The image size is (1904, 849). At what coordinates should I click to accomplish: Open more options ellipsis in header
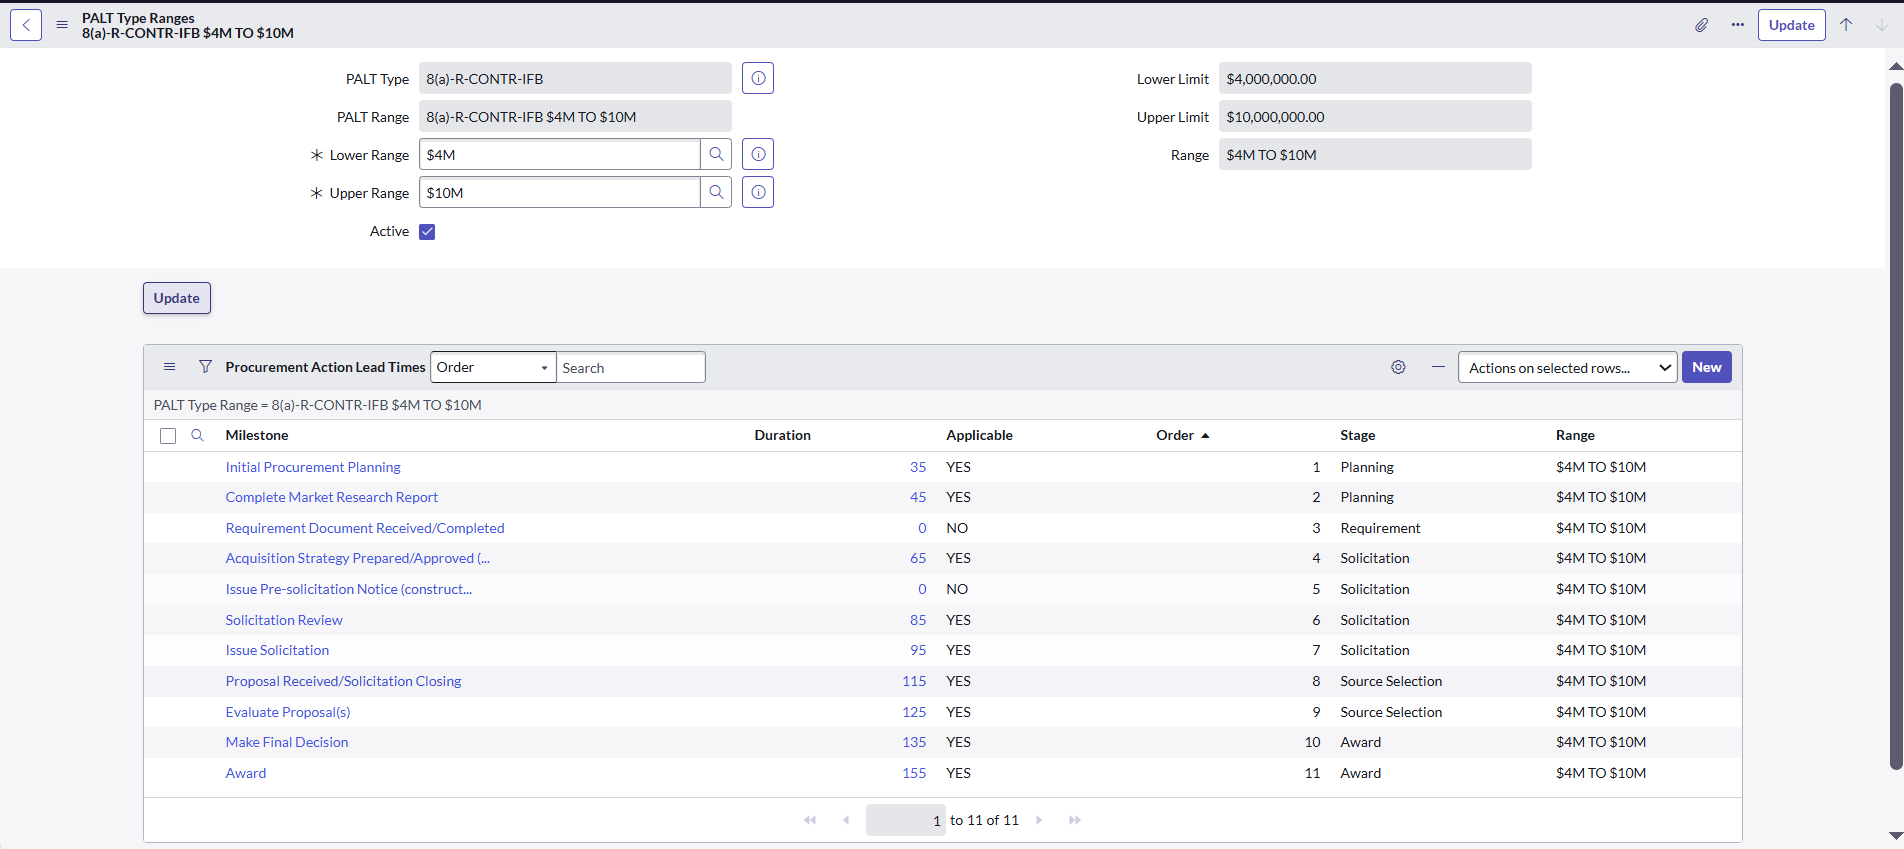[x=1738, y=25]
